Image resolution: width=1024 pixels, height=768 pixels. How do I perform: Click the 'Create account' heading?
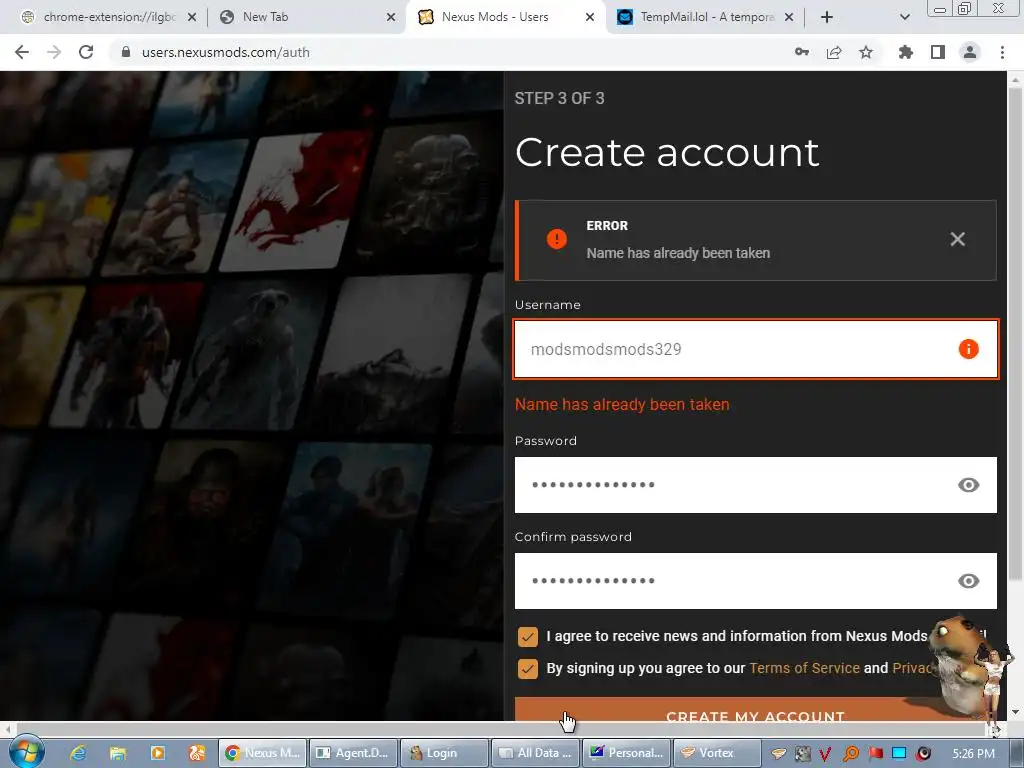[667, 153]
